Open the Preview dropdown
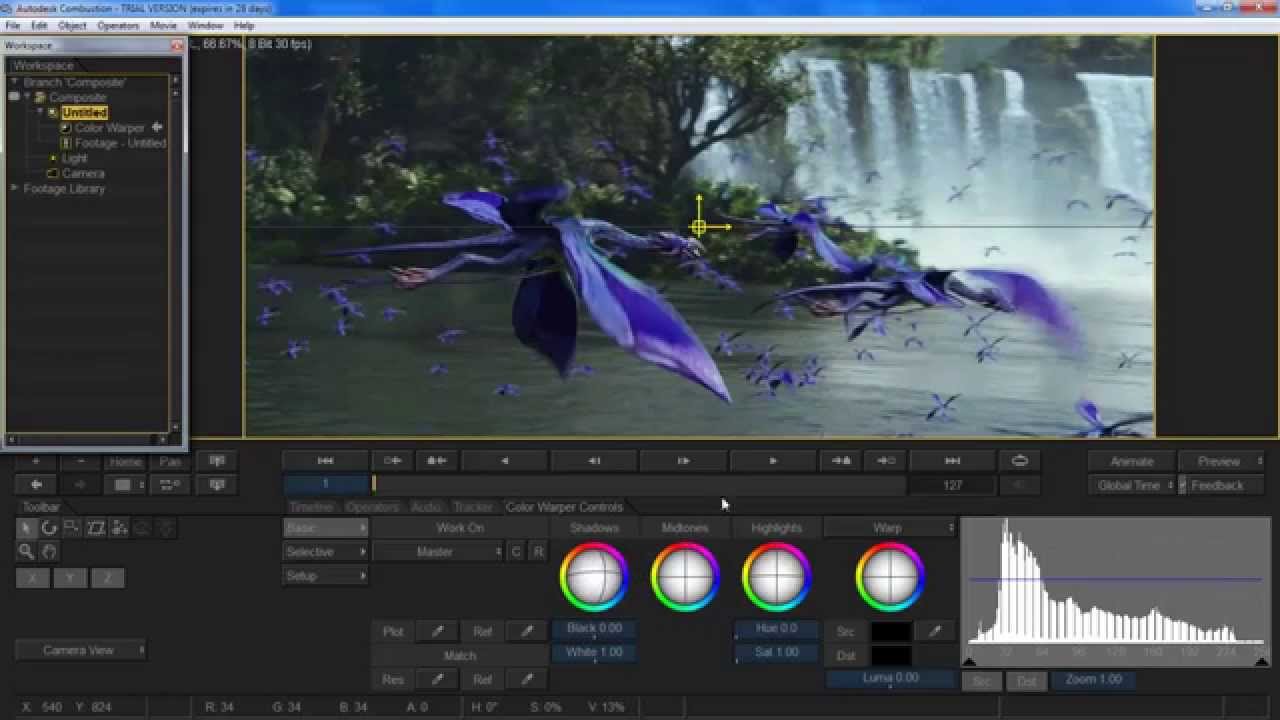The width and height of the screenshot is (1280, 720). click(x=1221, y=461)
